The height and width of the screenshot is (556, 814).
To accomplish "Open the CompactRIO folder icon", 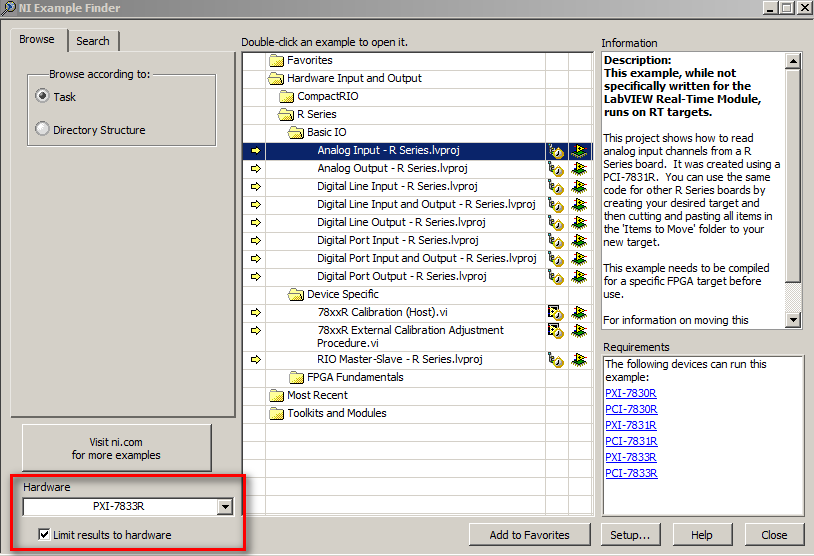I will coord(286,96).
